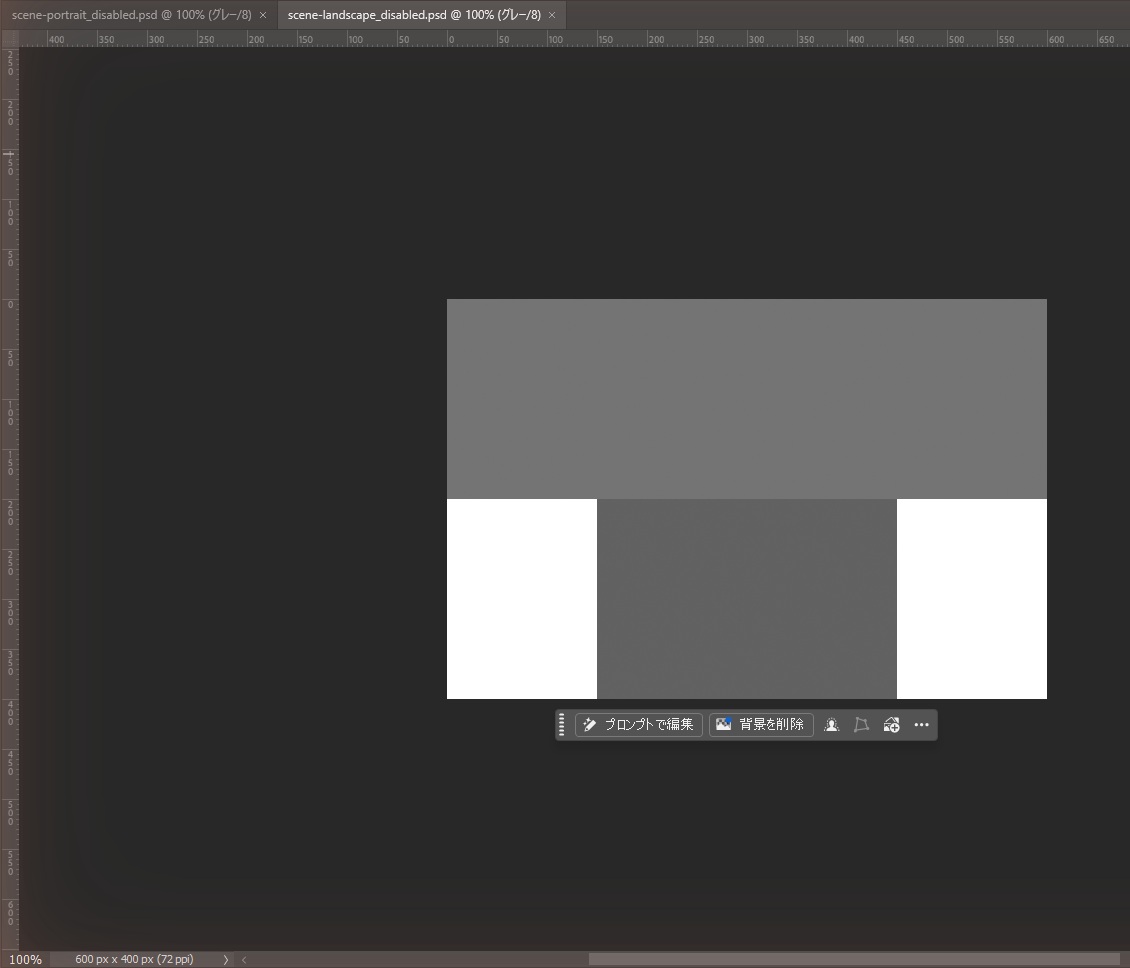Screen dimensions: 1130x968
Task: Click the horizontal scrollbar's left arrow
Action: [x=244, y=959]
